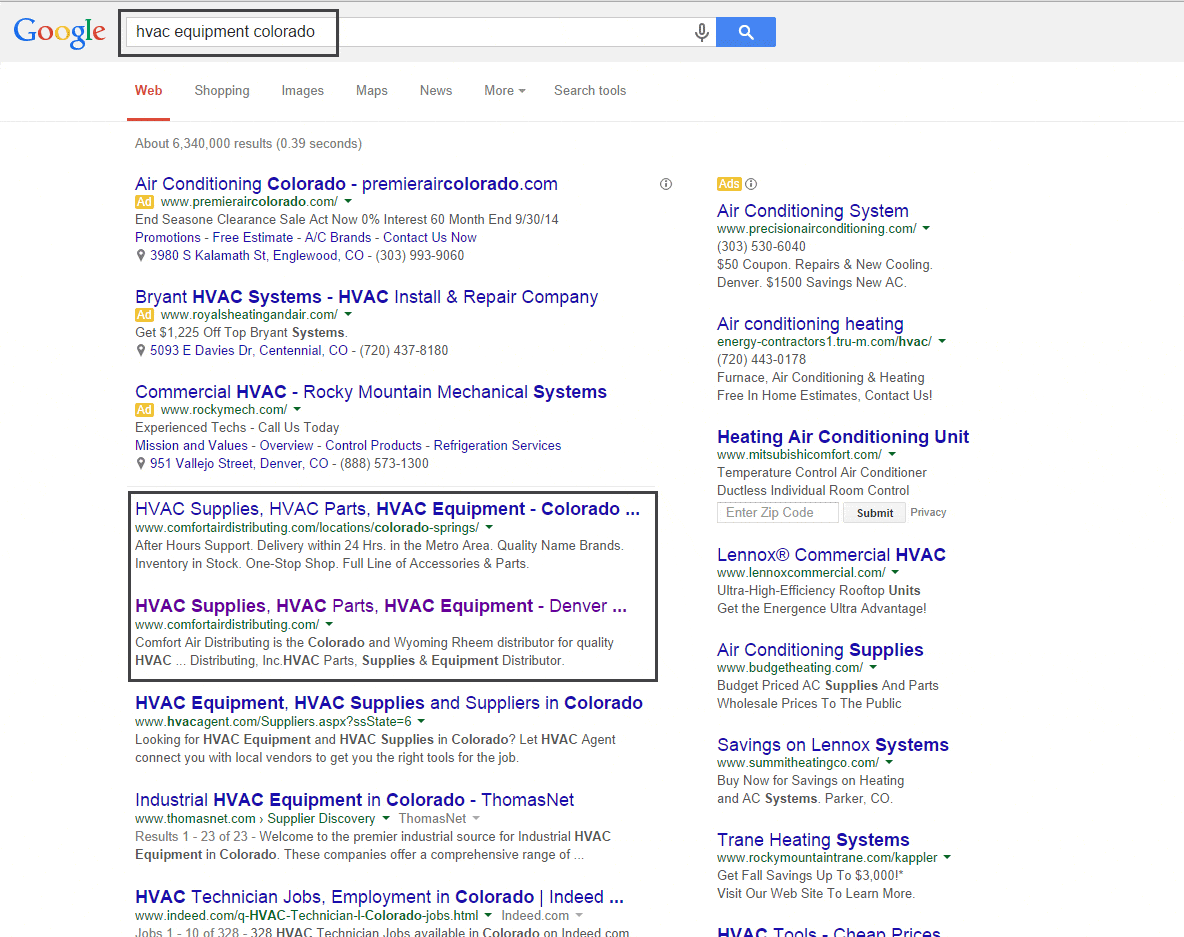This screenshot has width=1184, height=937.
Task: Click Submit button for zip code
Action: [x=874, y=513]
